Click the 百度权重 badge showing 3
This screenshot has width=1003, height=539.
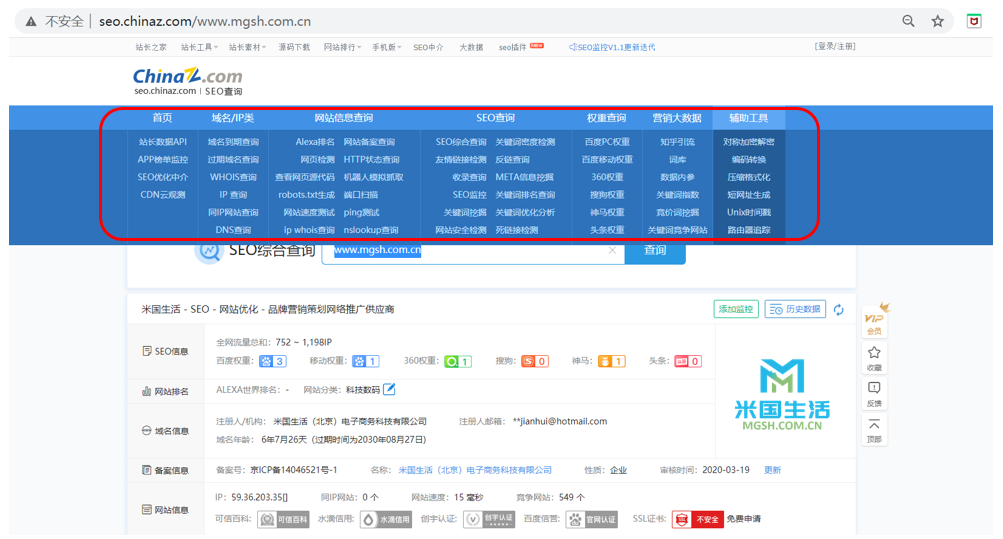point(272,361)
